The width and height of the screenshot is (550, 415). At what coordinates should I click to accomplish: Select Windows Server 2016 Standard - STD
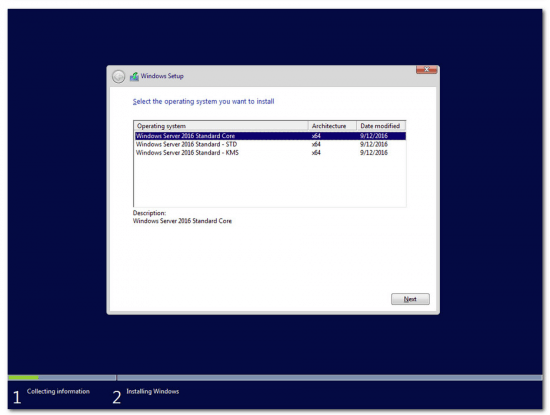pyautogui.click(x=270, y=144)
